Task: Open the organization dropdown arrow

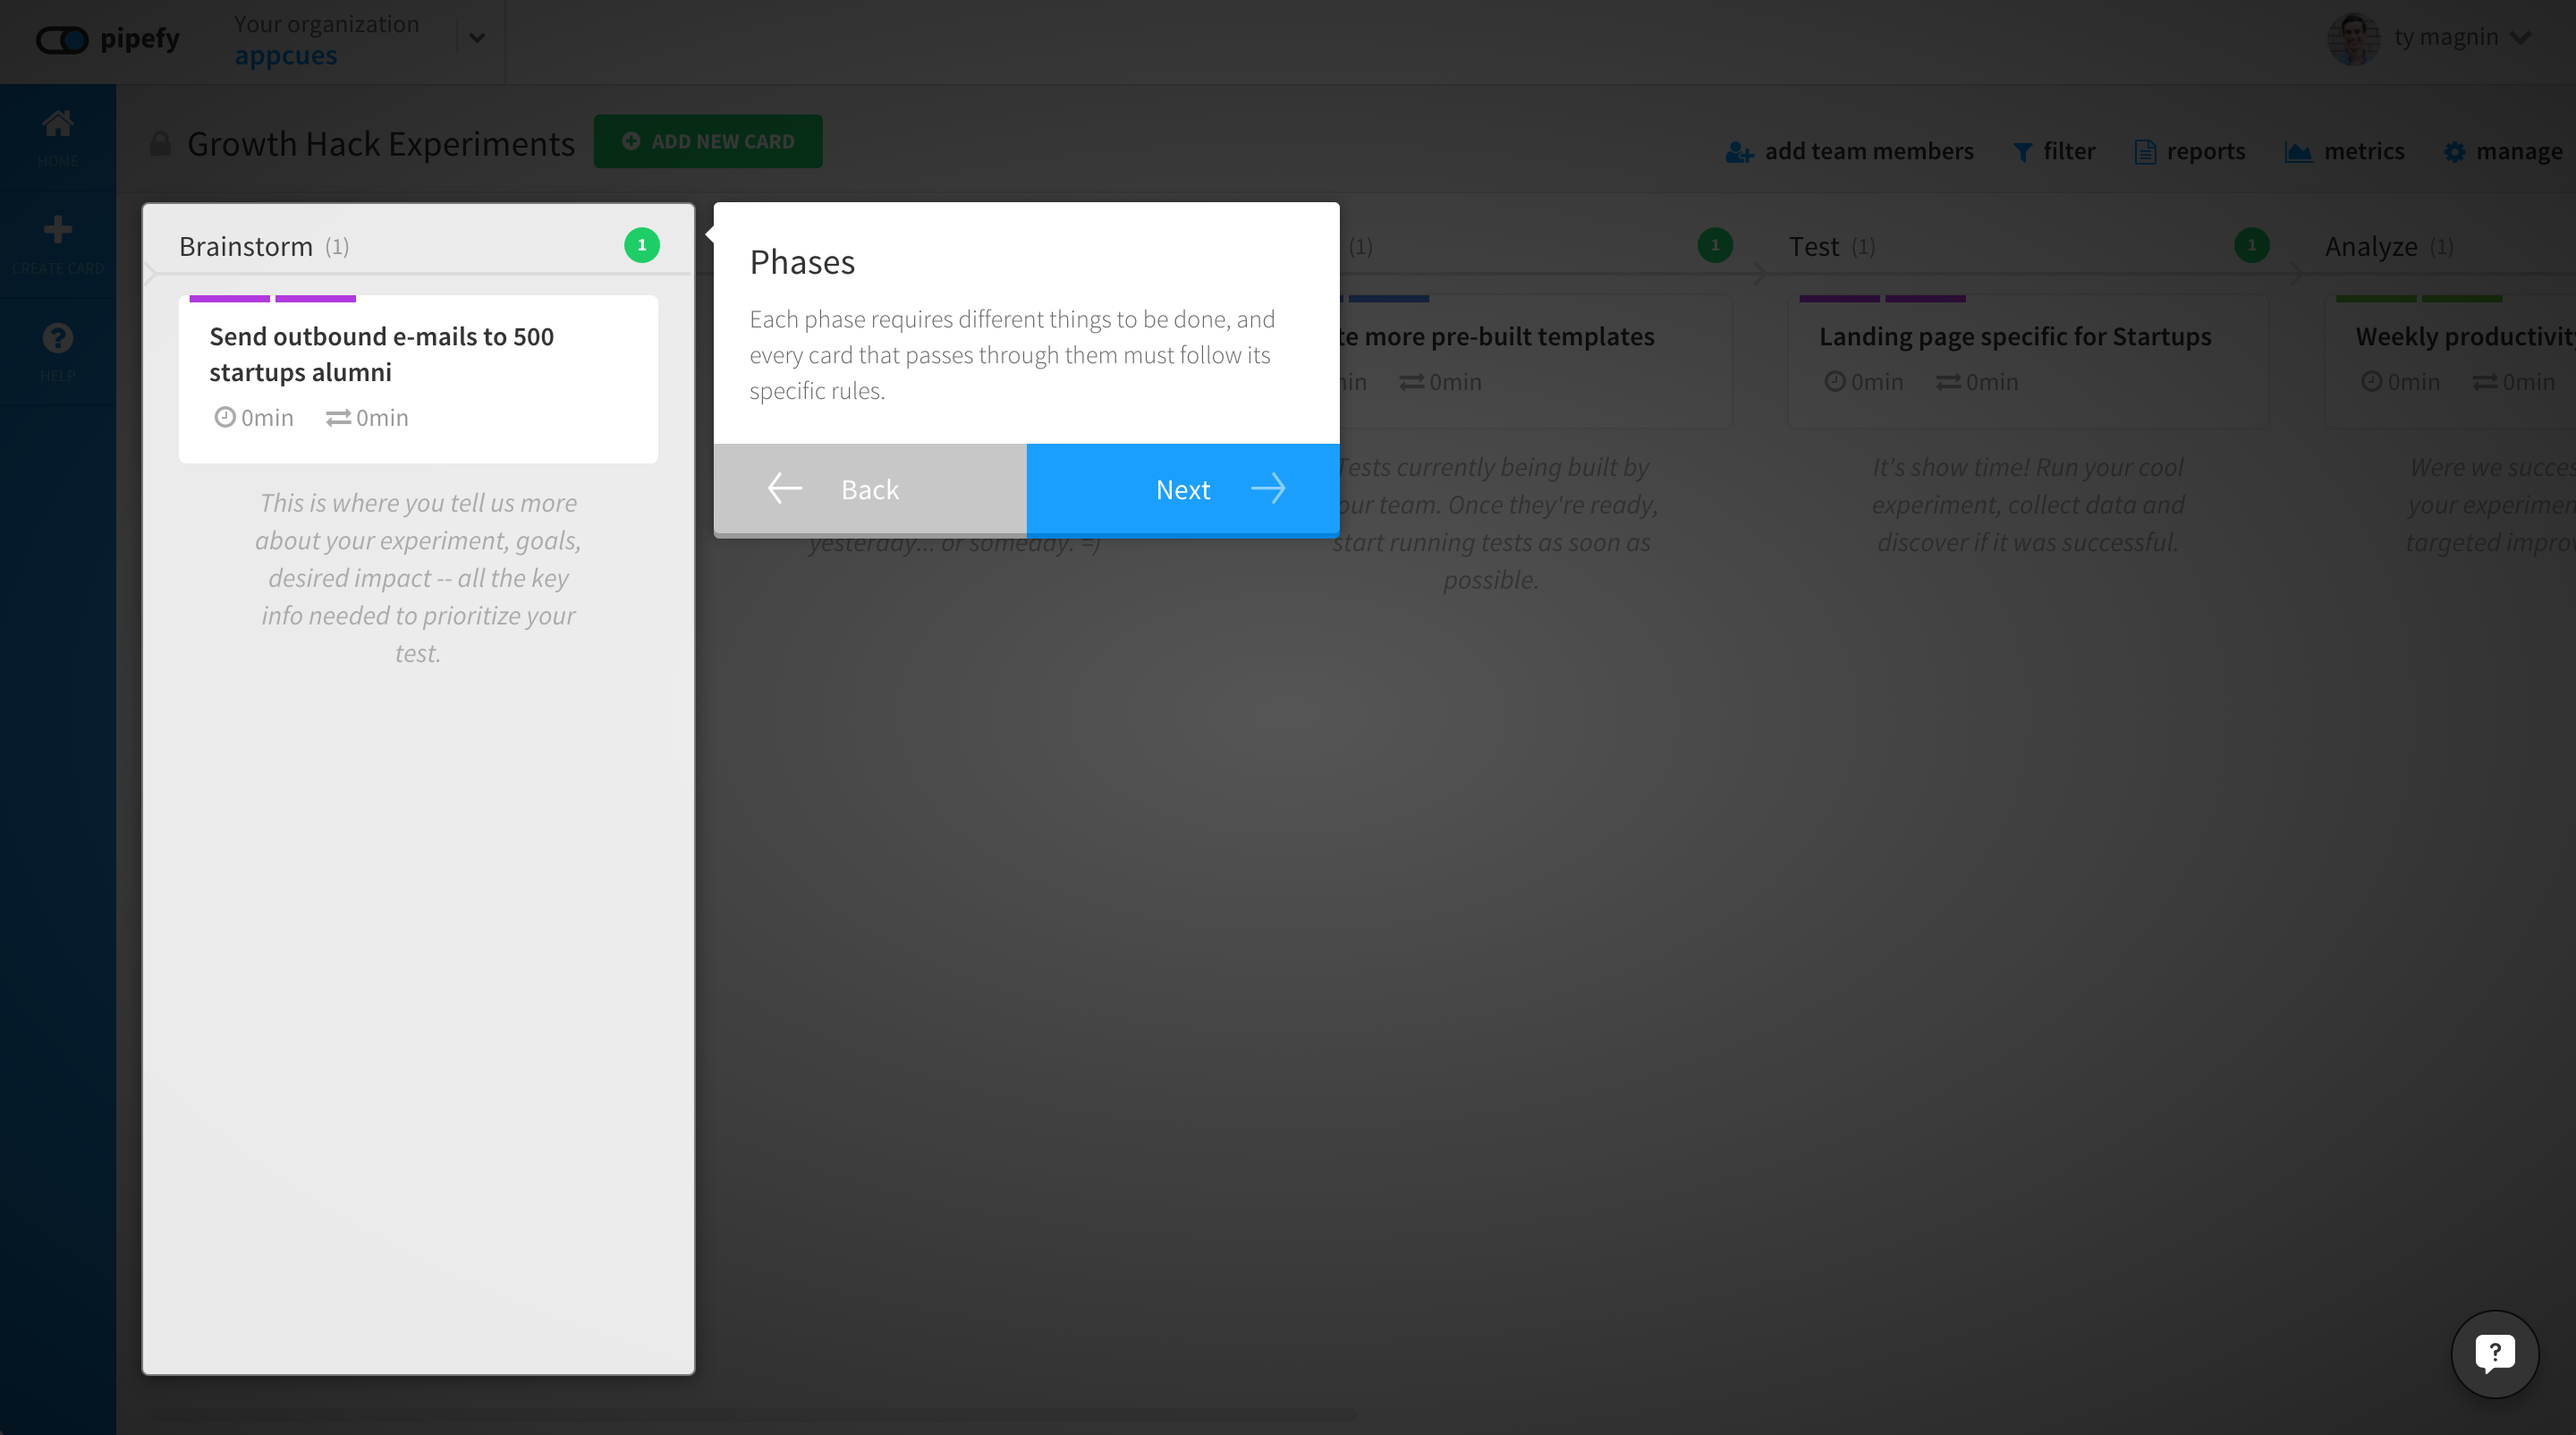Action: coord(477,39)
